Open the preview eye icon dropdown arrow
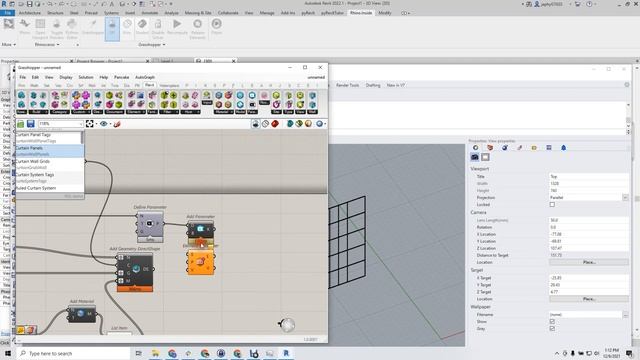Image resolution: width=640 pixels, height=360 pixels. pos(111,124)
